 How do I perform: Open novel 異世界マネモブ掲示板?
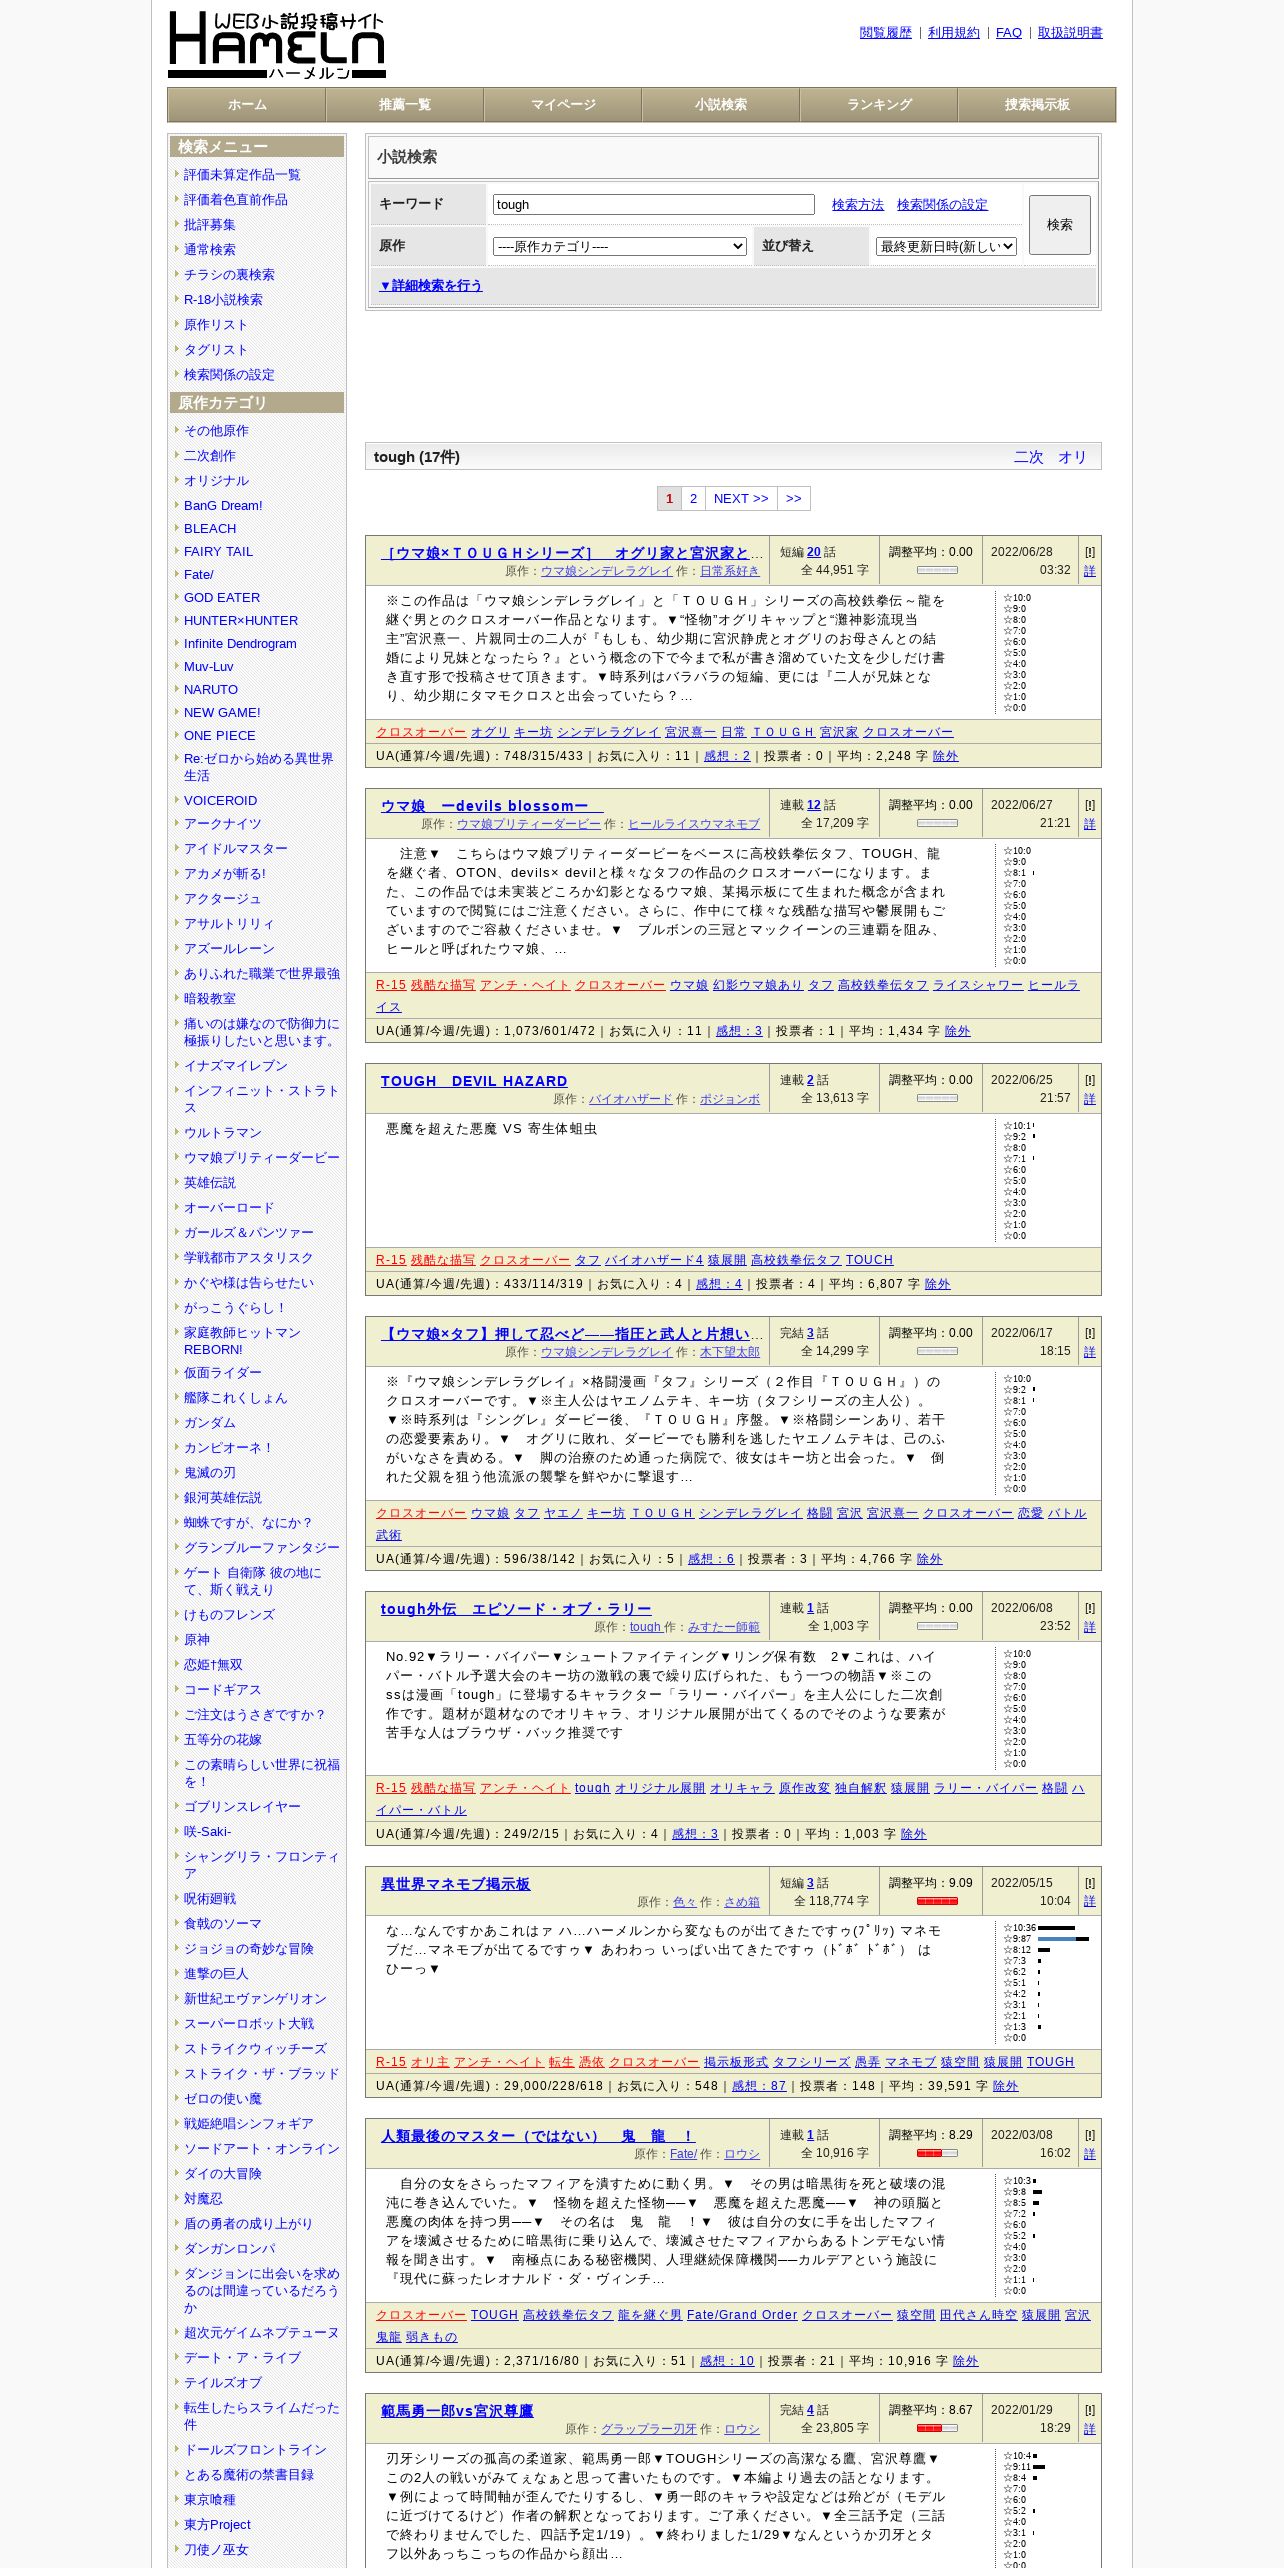coord(455,1884)
